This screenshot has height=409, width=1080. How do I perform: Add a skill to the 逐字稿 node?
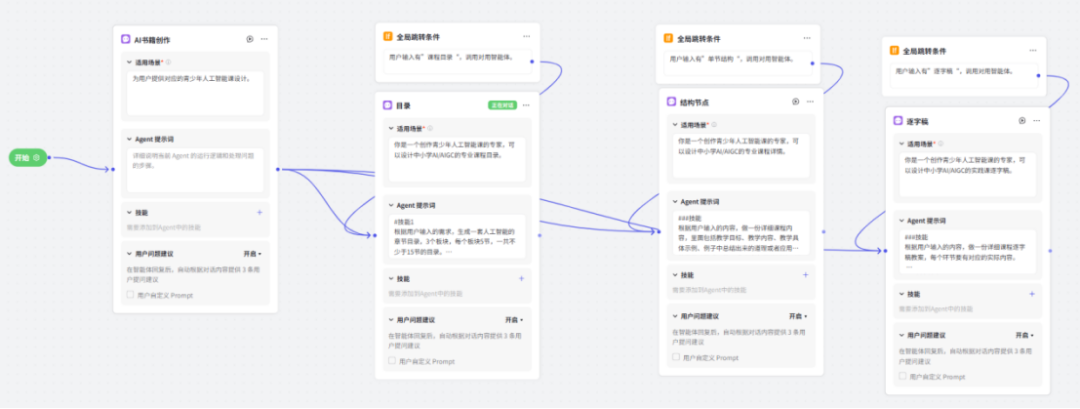pos(1032,294)
